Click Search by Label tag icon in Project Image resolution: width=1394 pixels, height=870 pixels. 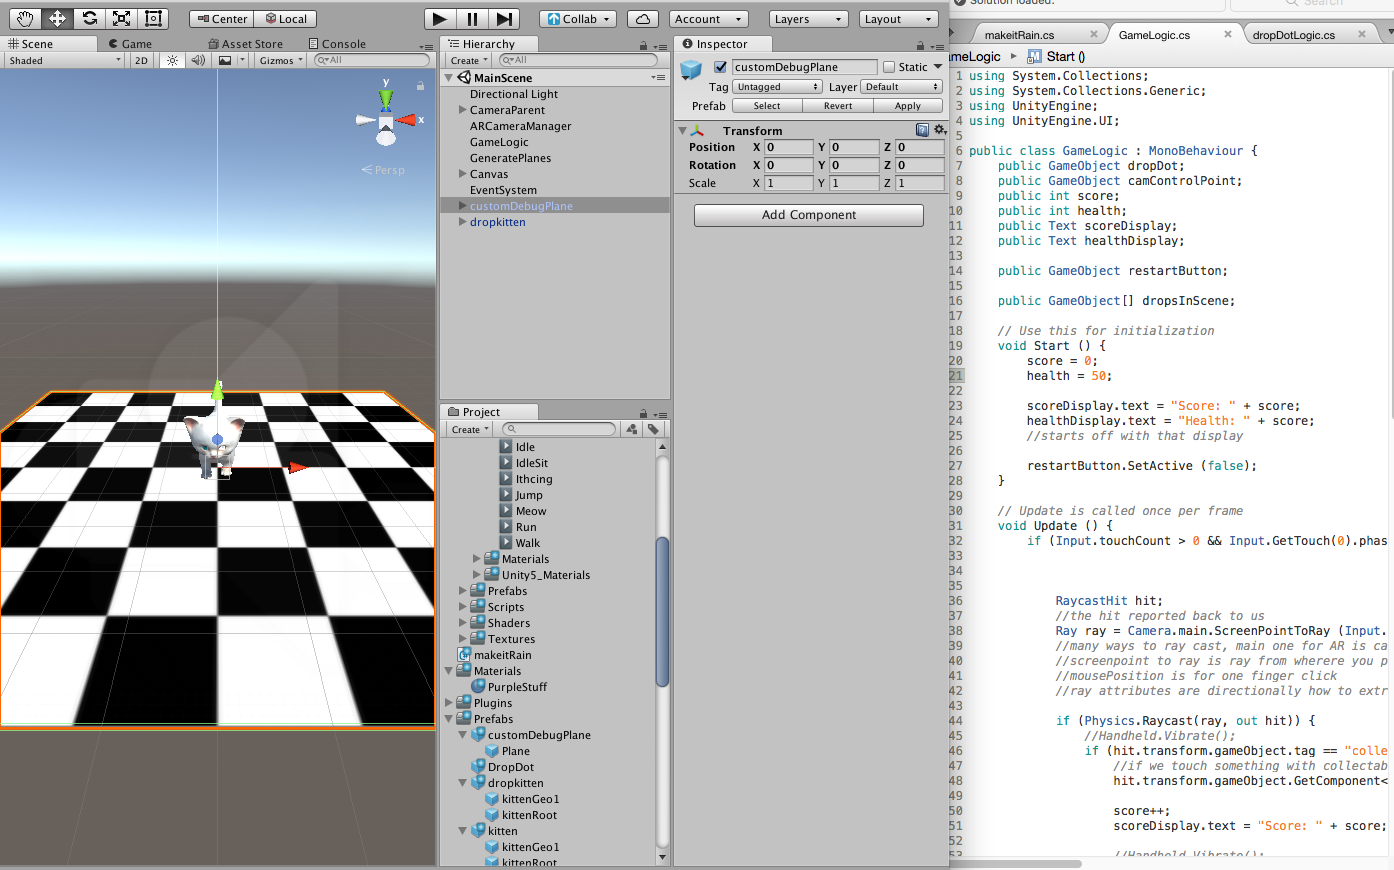tap(653, 429)
